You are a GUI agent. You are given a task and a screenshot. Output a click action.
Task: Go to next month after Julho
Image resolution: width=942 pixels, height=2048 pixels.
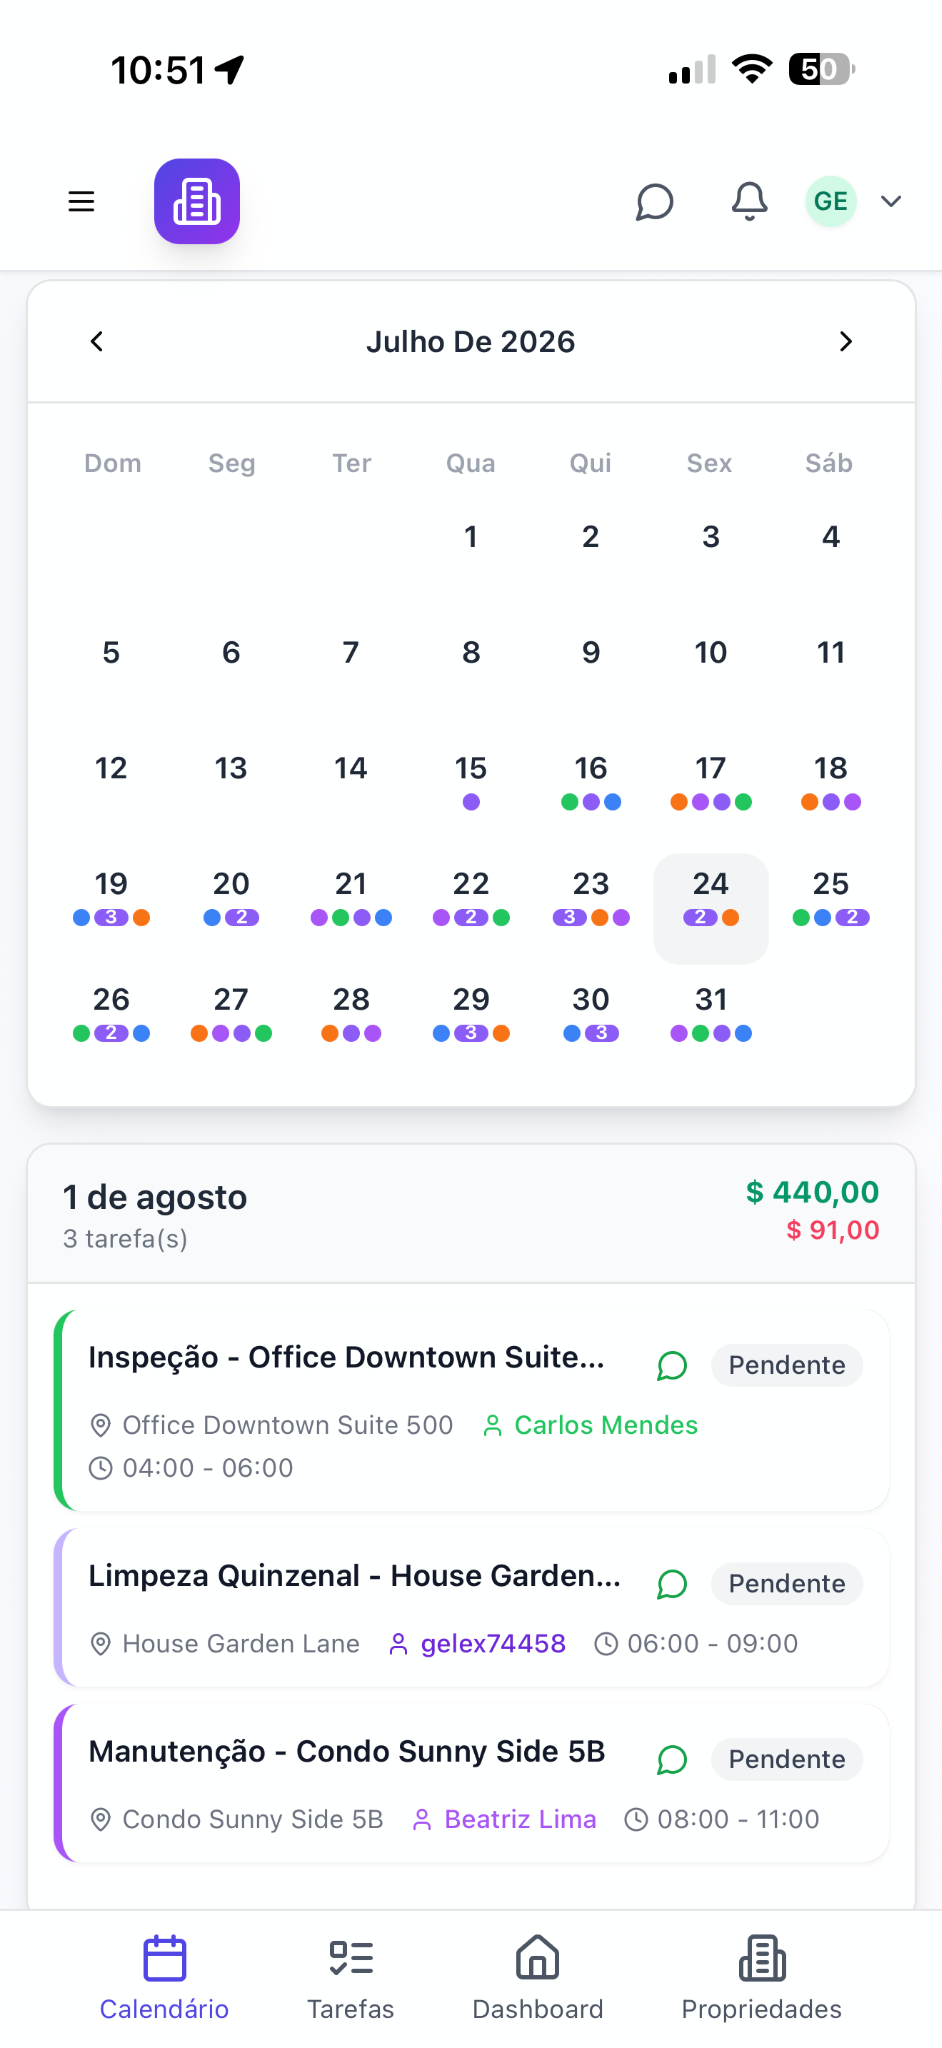coord(846,341)
